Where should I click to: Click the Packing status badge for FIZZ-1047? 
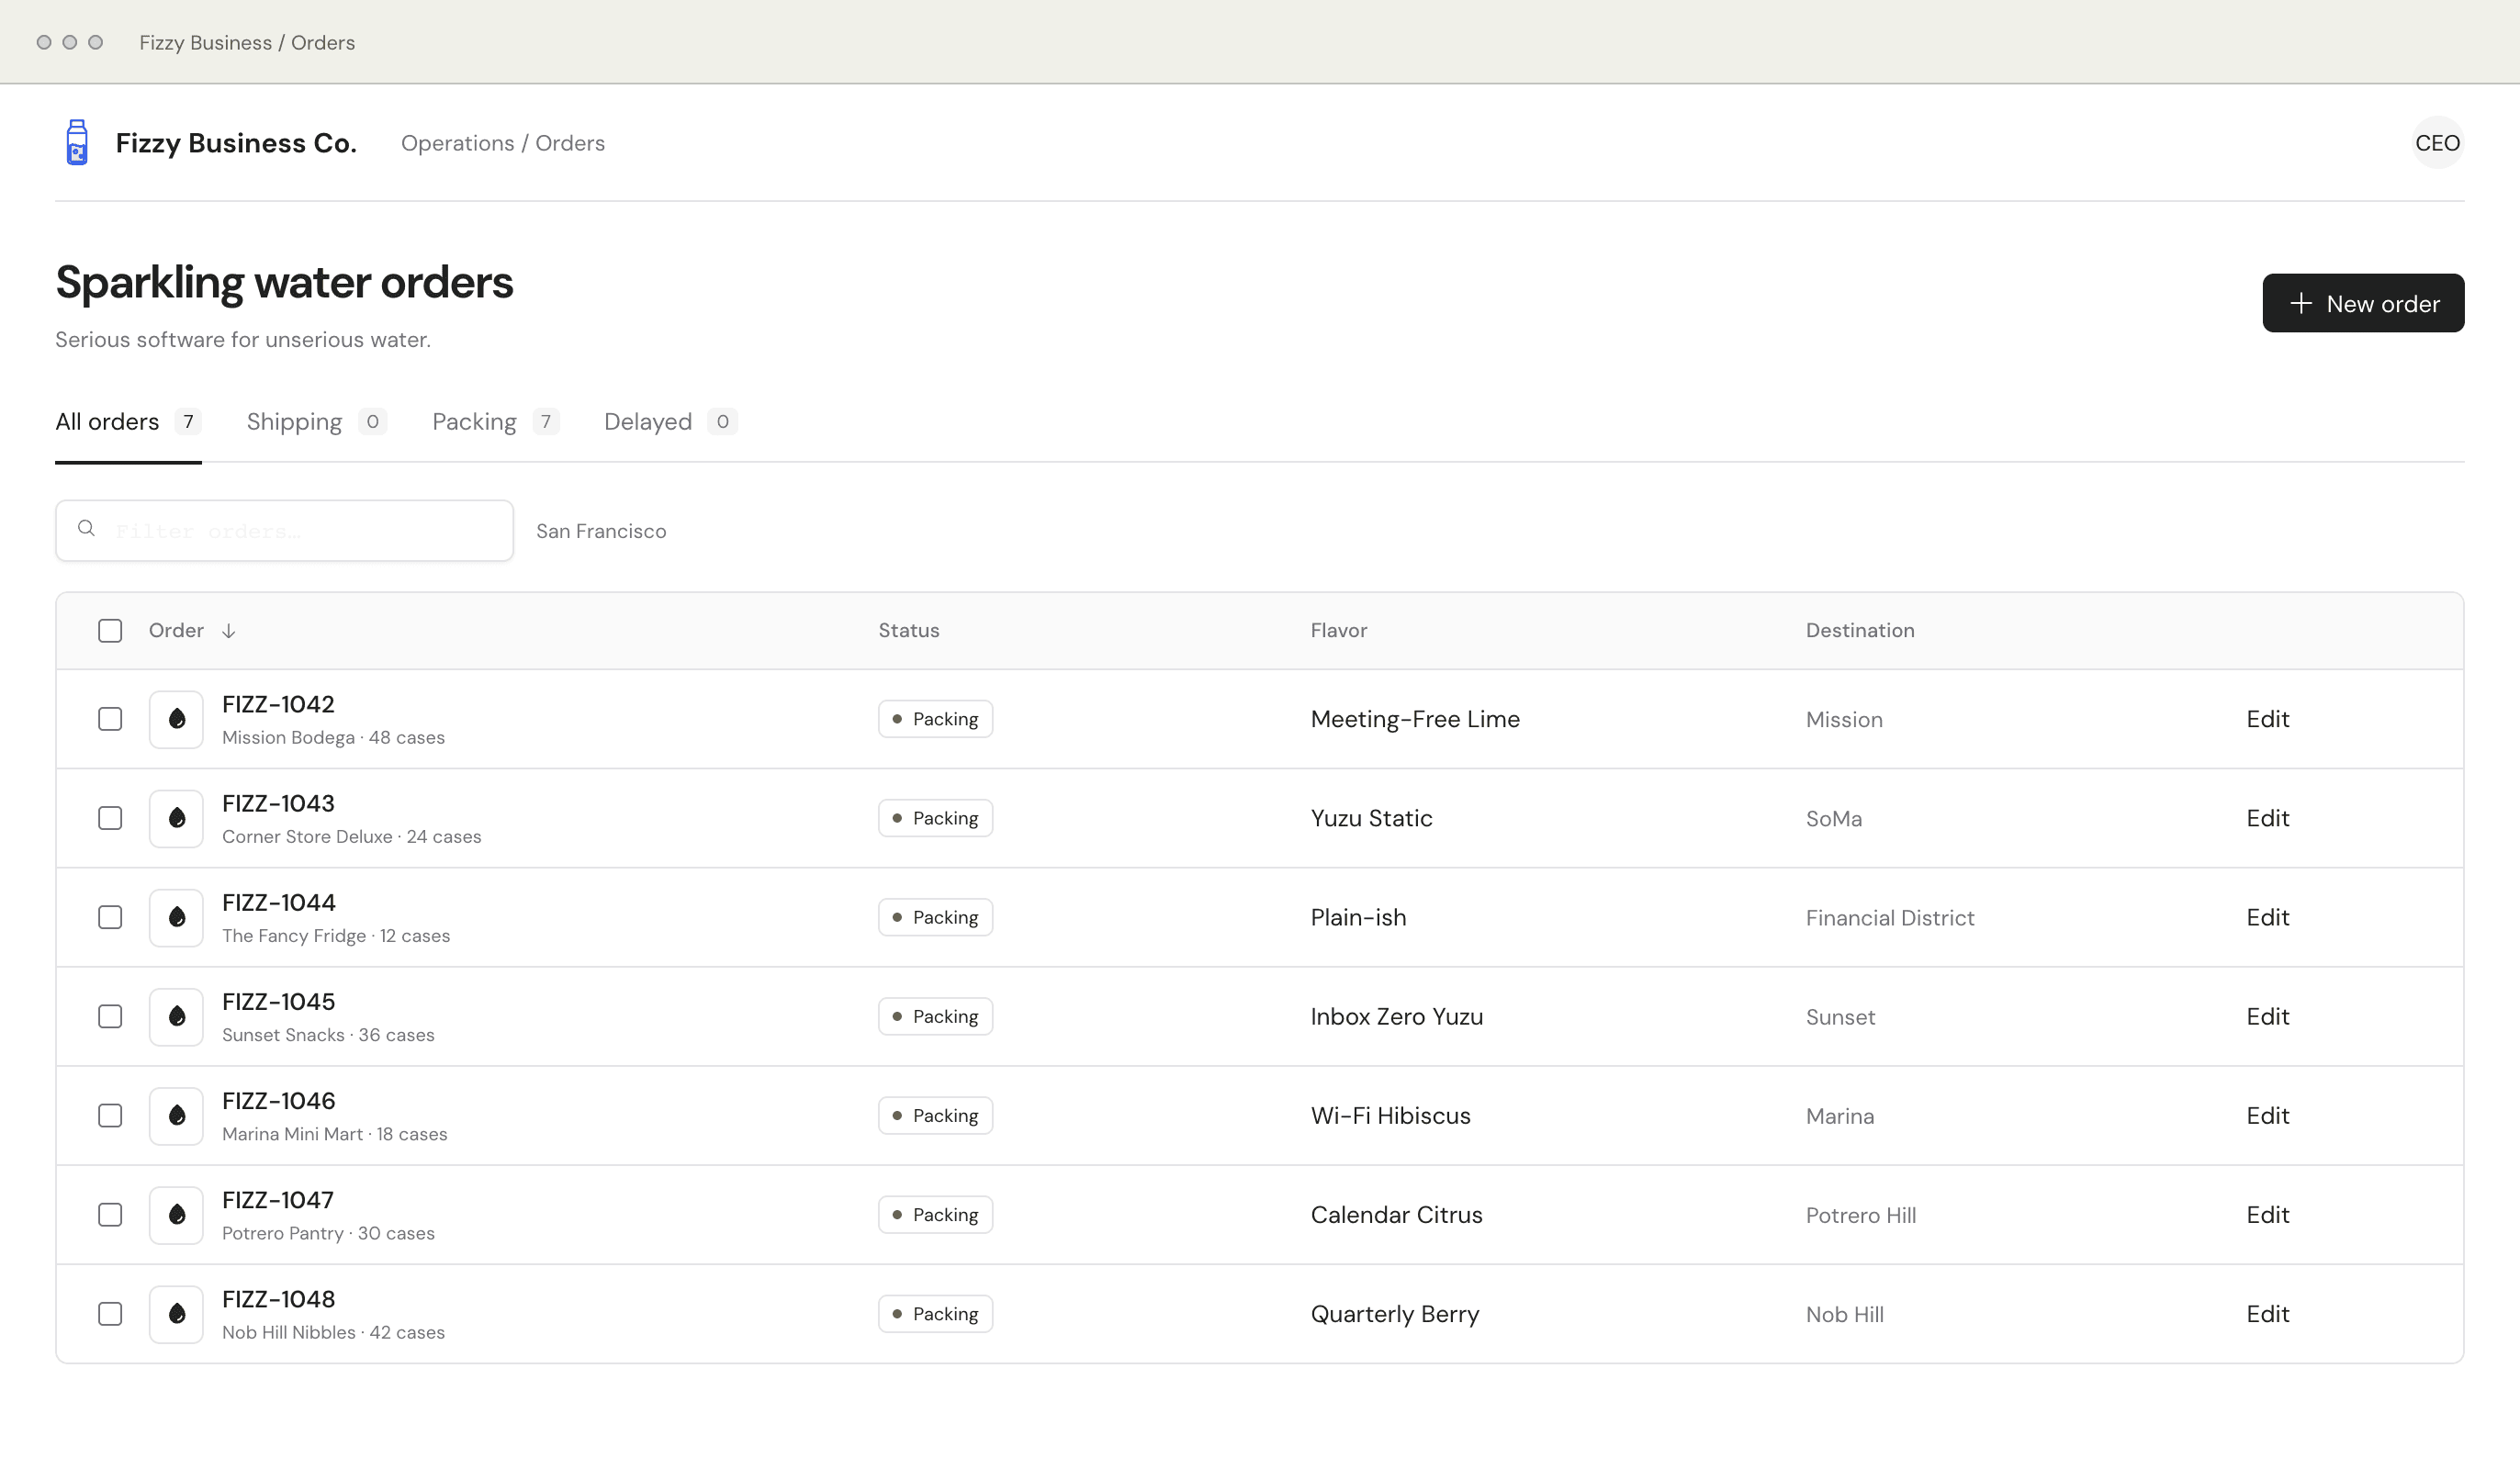(x=935, y=1214)
